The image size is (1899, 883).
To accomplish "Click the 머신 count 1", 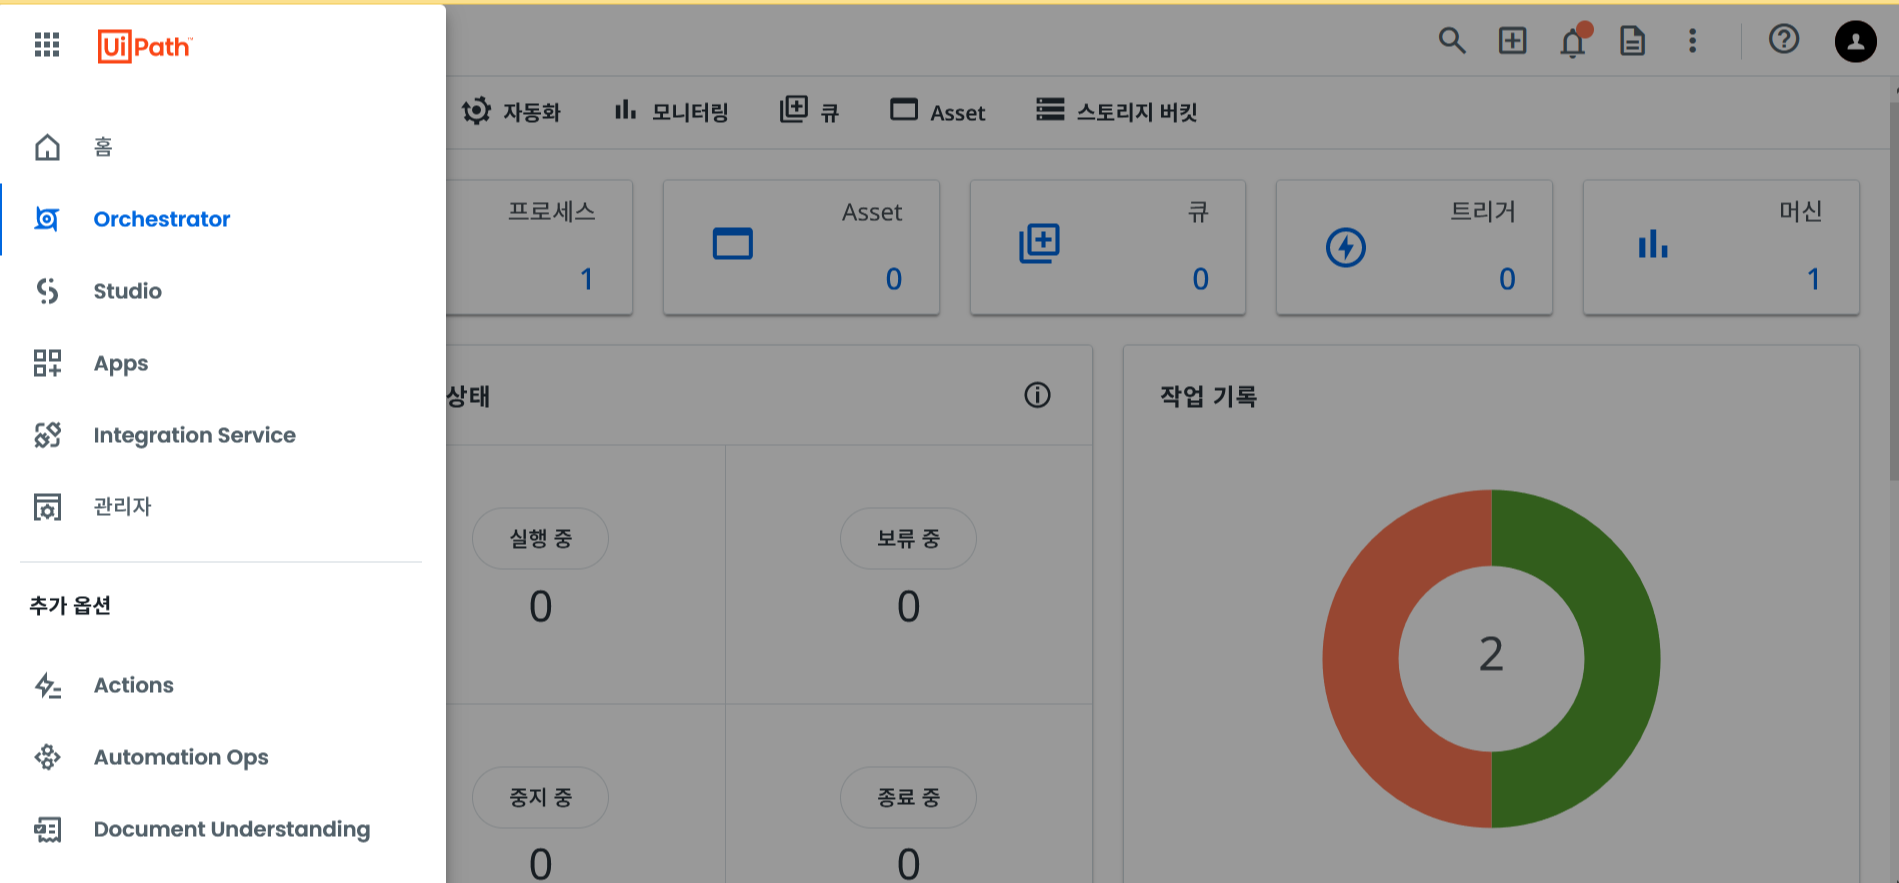I will (1813, 279).
